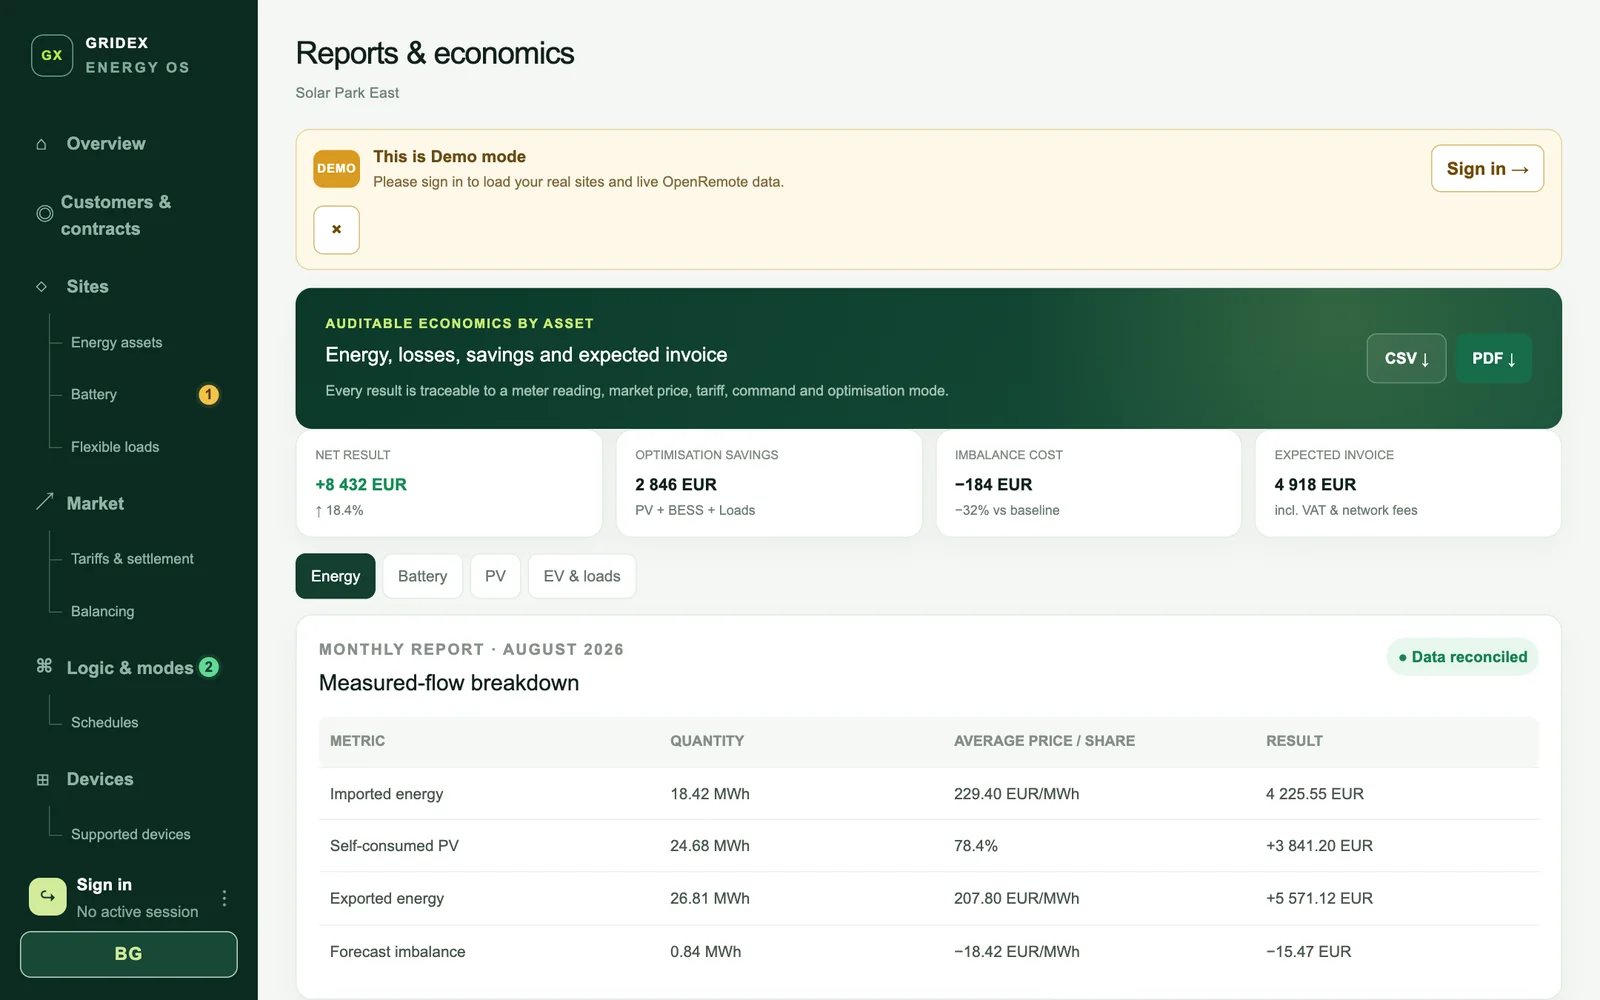The image size is (1600, 1000).
Task: Open Balancing under Market
Action: coord(102,611)
